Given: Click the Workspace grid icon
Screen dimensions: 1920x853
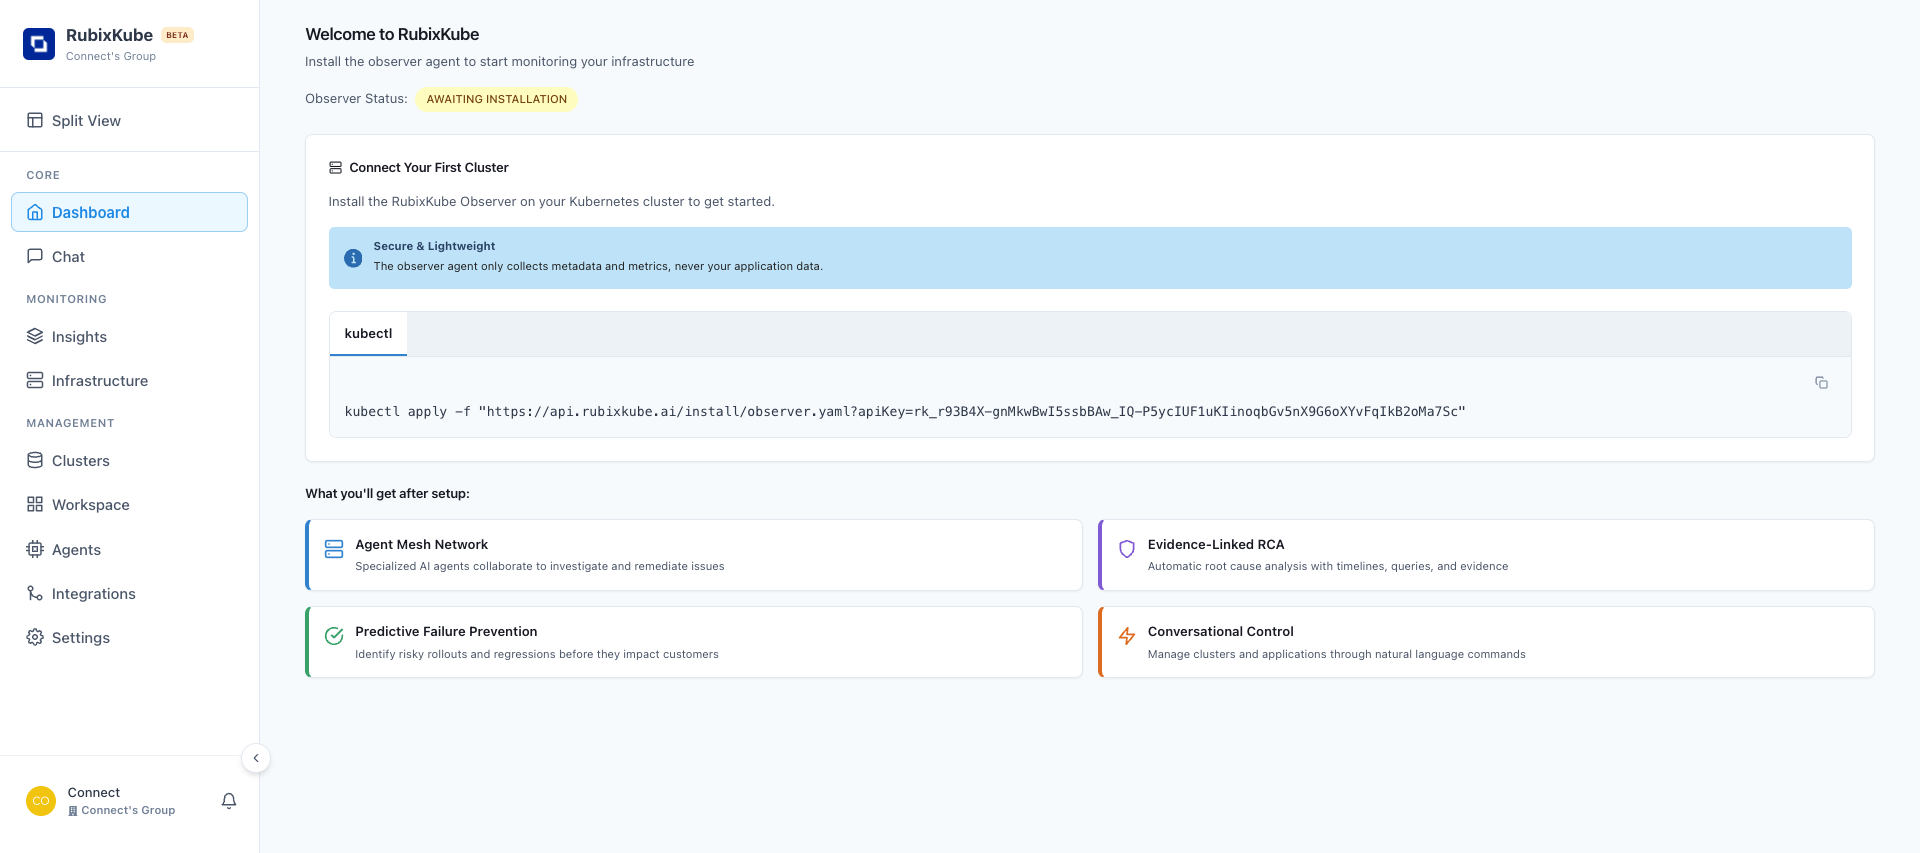Looking at the screenshot, I should [35, 504].
